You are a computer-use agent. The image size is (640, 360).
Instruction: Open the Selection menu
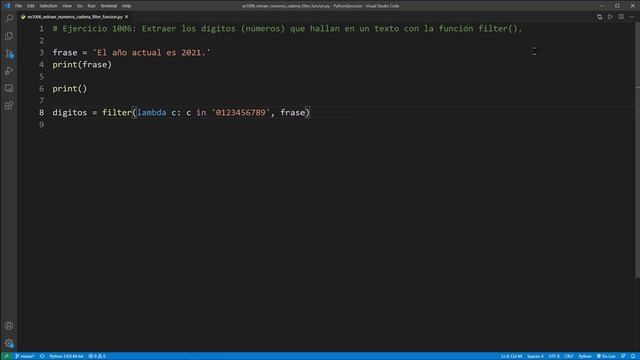(48, 6)
